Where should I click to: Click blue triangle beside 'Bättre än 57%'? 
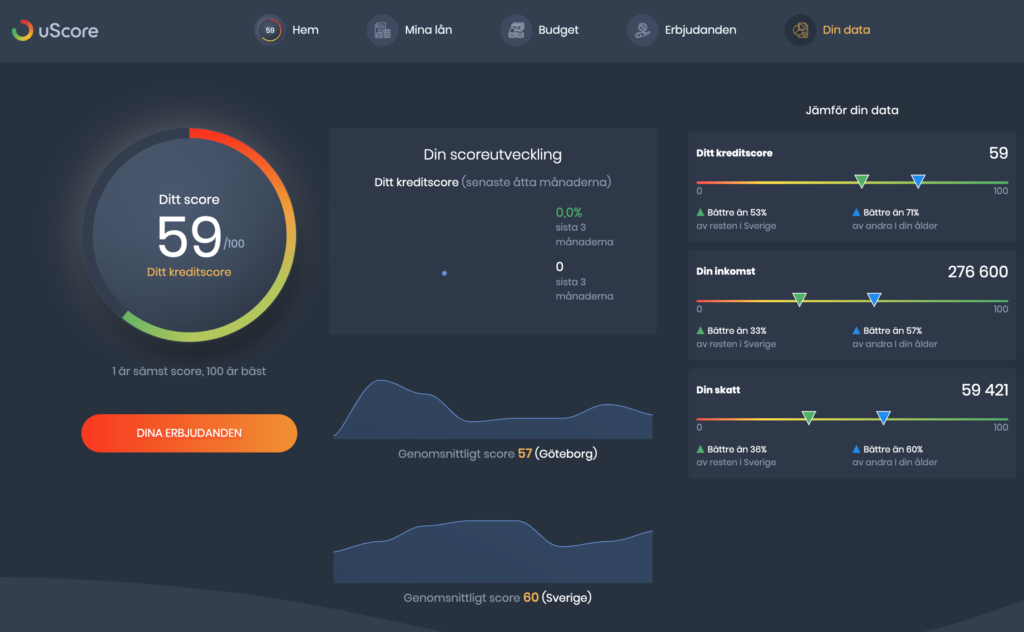(x=856, y=330)
